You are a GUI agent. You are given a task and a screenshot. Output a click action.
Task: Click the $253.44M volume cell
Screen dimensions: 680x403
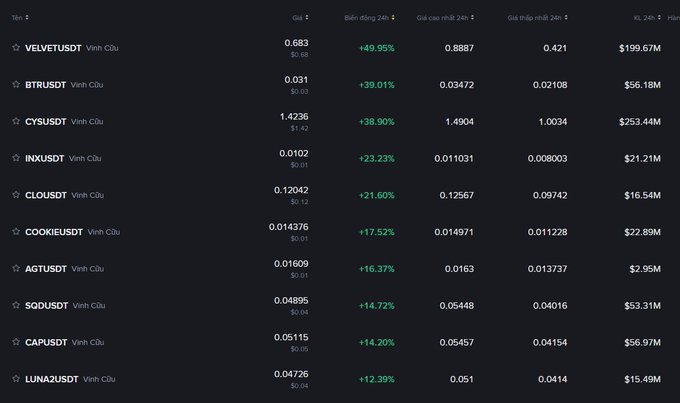click(x=640, y=122)
